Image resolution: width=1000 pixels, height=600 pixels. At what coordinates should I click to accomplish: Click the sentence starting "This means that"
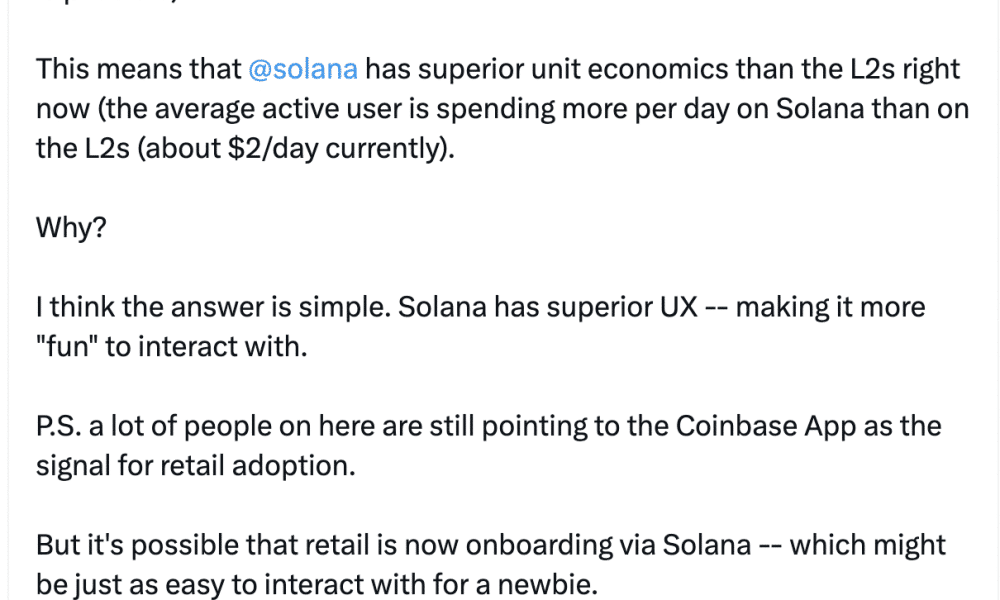pyautogui.click(x=503, y=108)
